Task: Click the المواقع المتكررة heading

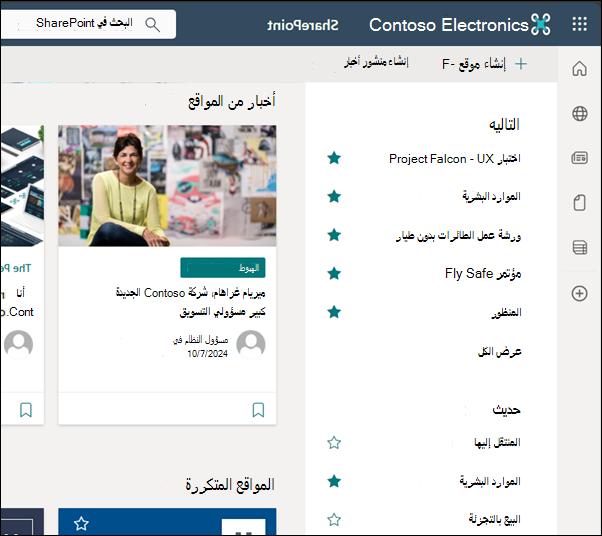Action: (x=230, y=485)
